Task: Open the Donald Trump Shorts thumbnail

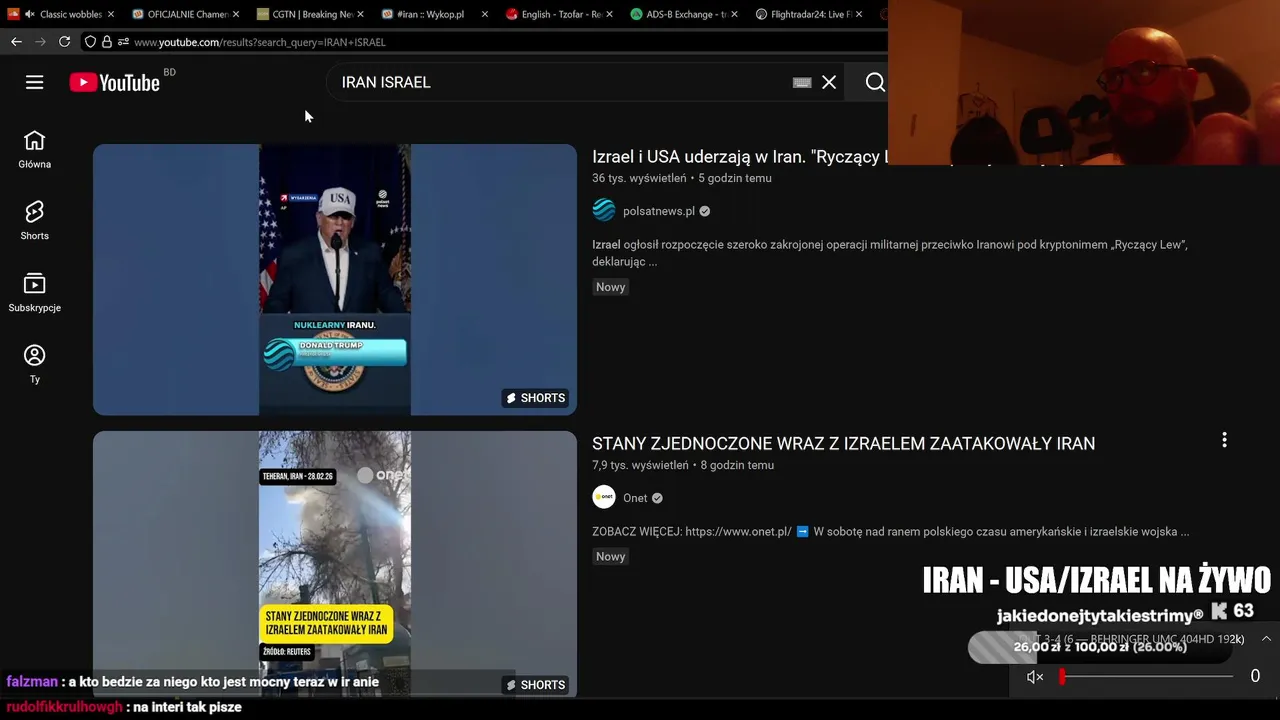Action: point(335,279)
